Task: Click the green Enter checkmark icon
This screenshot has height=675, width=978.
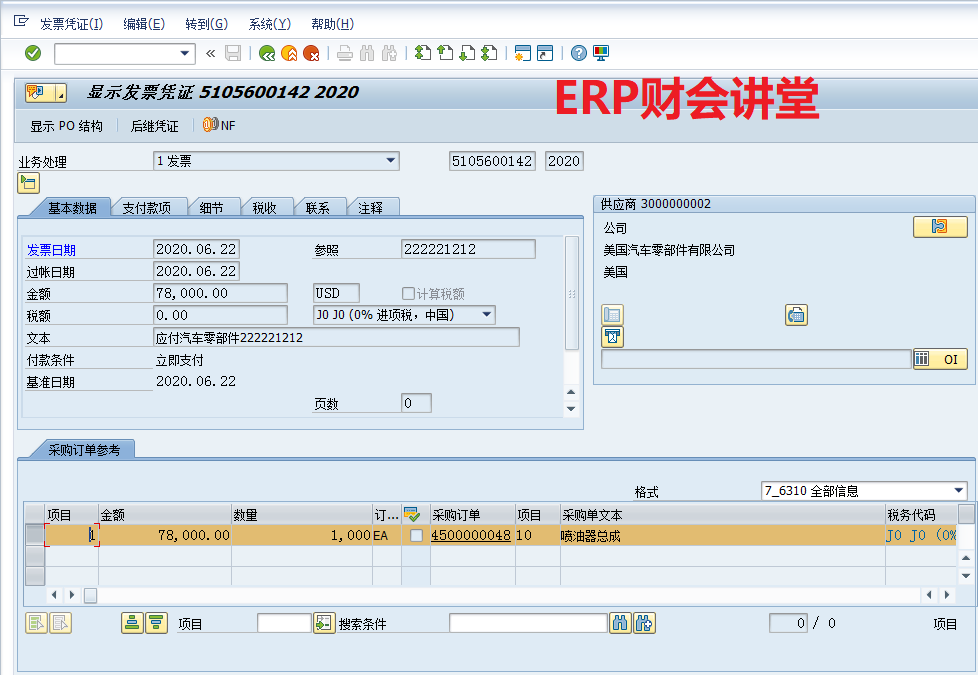Action: 33,53
